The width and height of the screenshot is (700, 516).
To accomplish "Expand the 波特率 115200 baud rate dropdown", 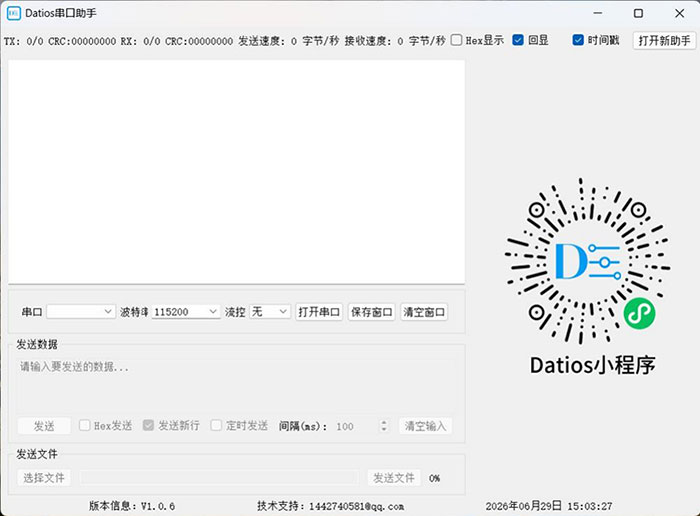I will coord(186,312).
